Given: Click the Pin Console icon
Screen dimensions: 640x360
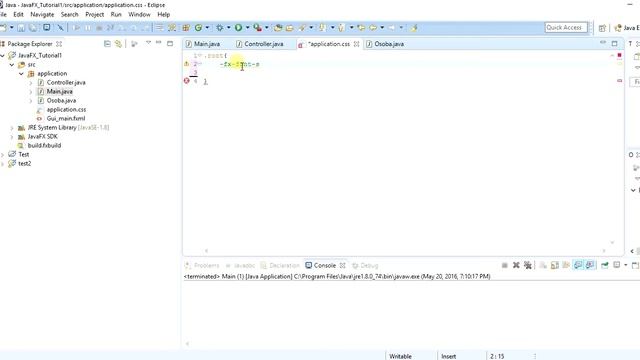Looking at the screenshot, I should (x=604, y=265).
